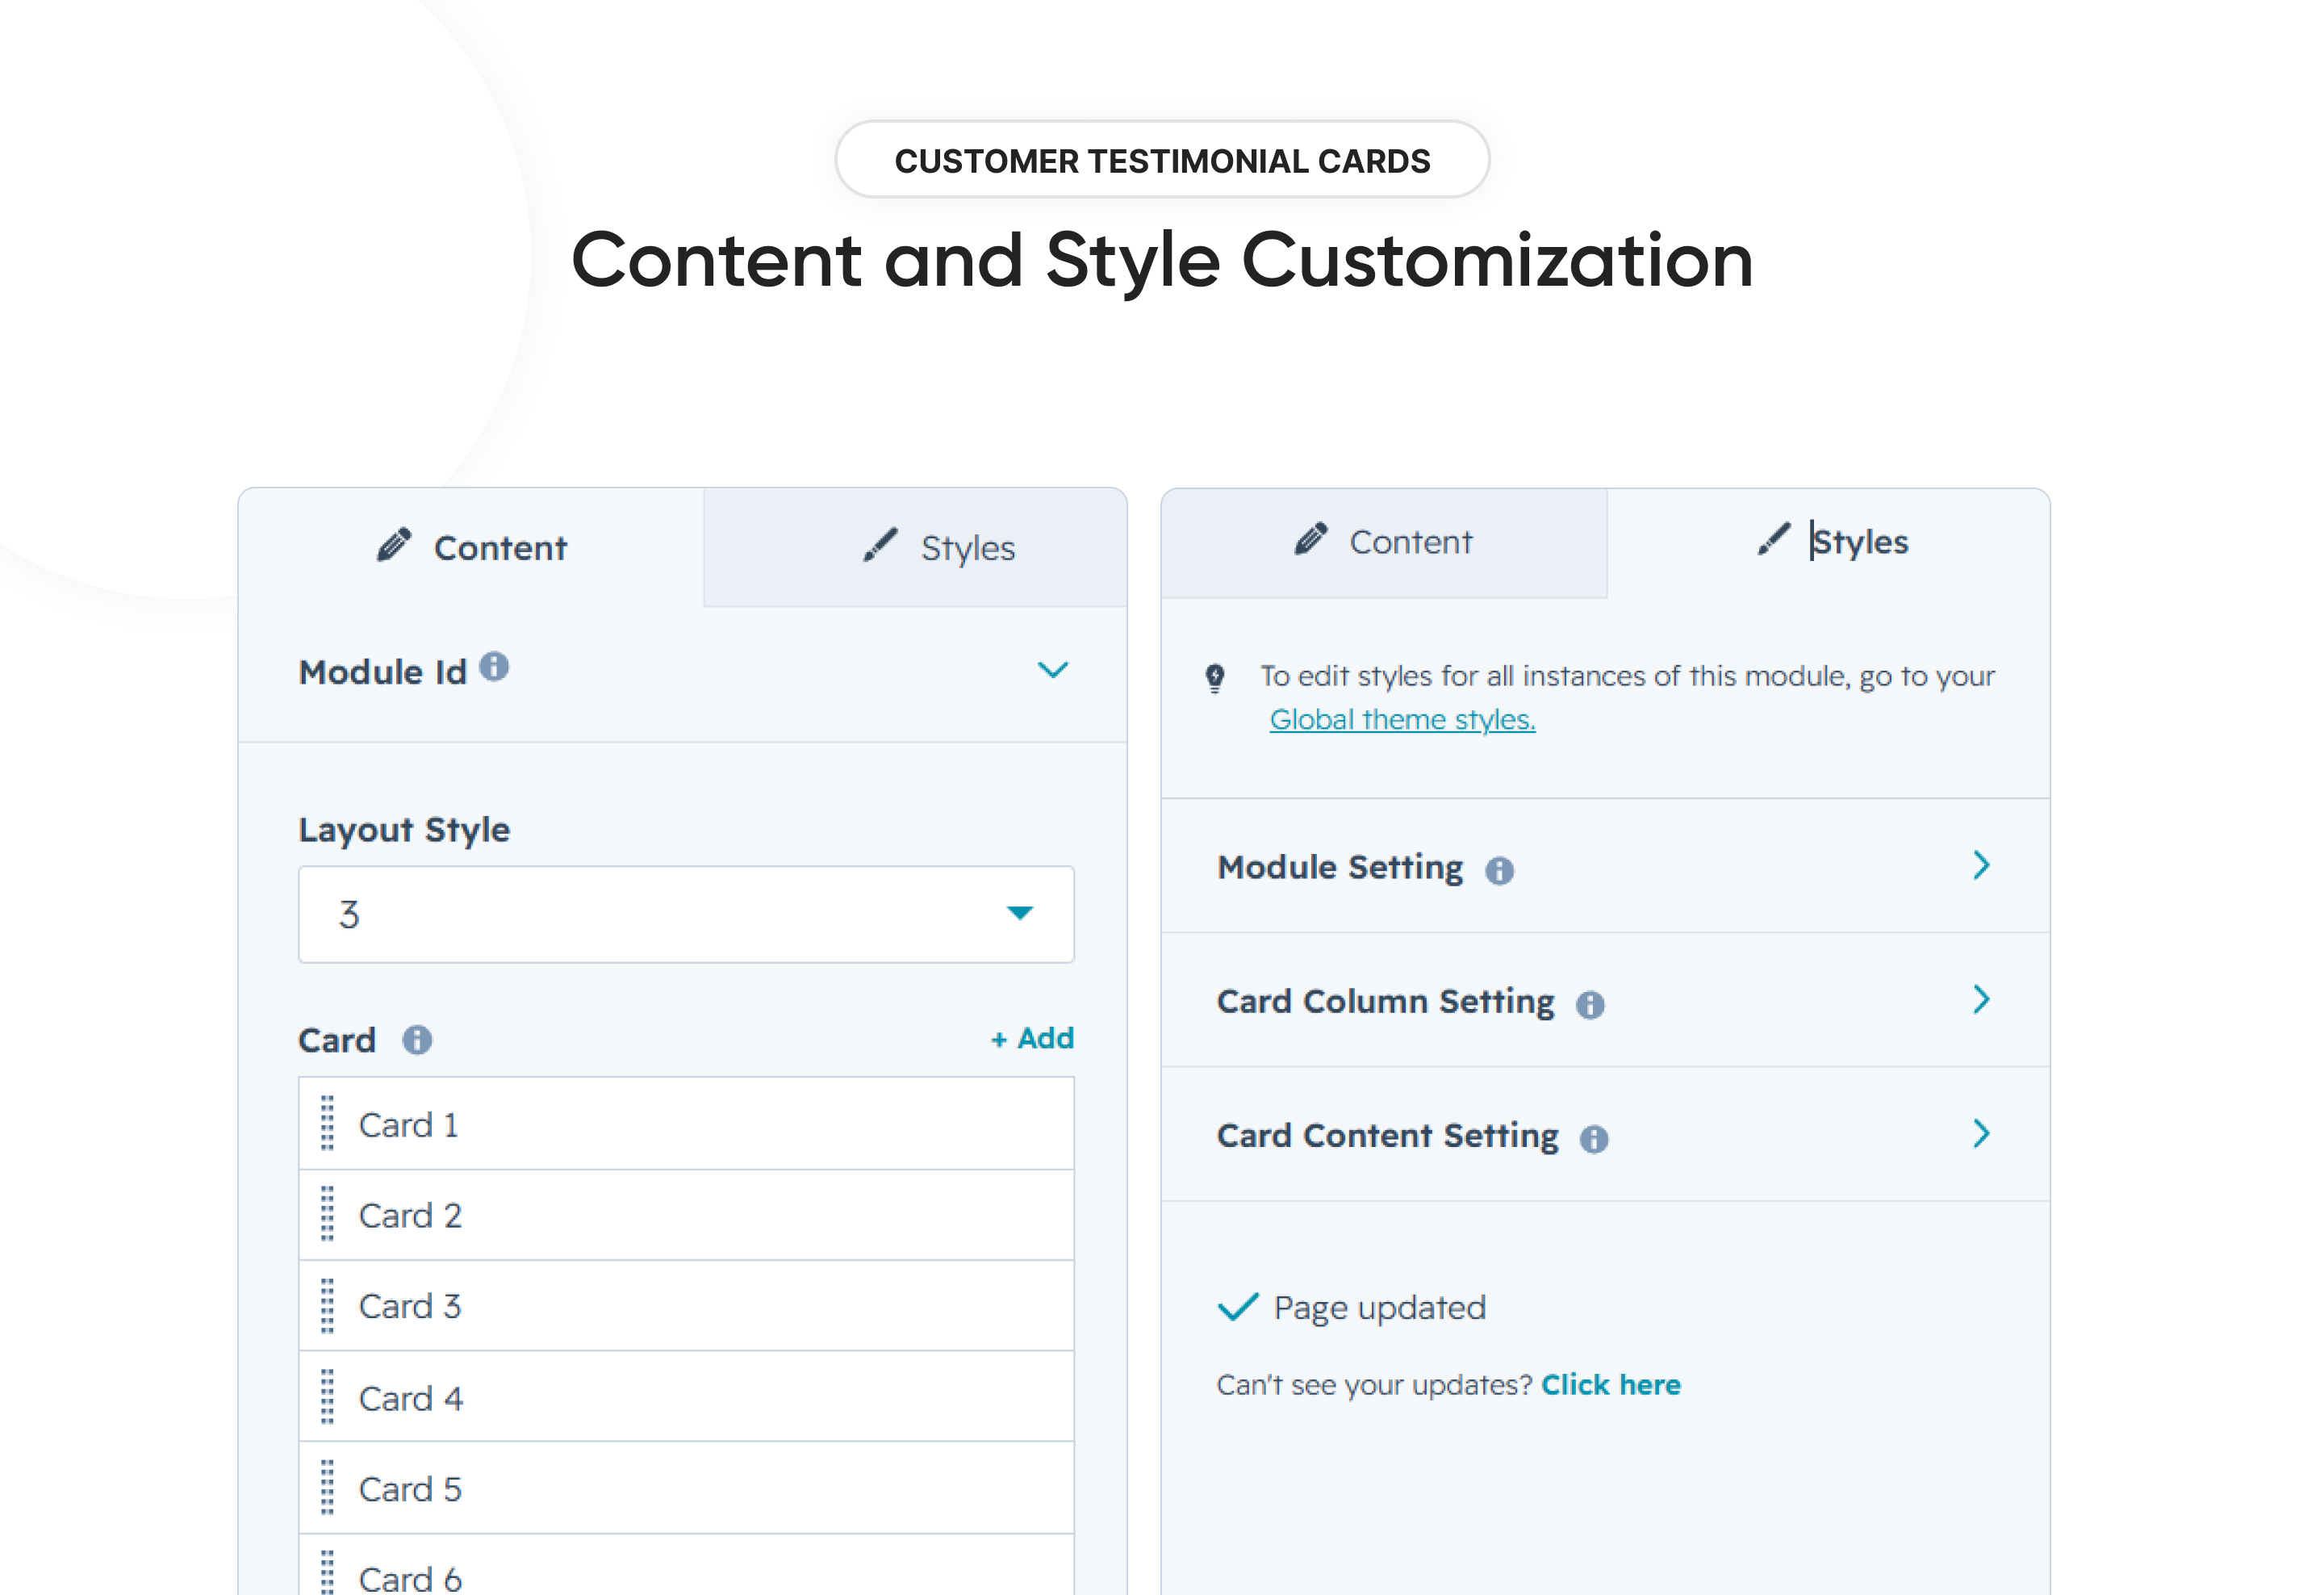Screen dimensions: 2324x1595
Task: Click the Card 2 drag handle
Action: coord(327,1214)
